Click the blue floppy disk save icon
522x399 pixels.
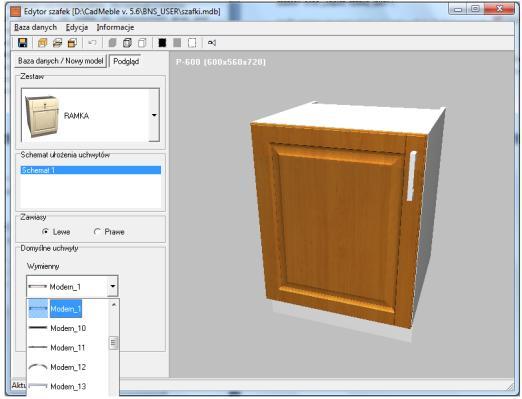23,43
